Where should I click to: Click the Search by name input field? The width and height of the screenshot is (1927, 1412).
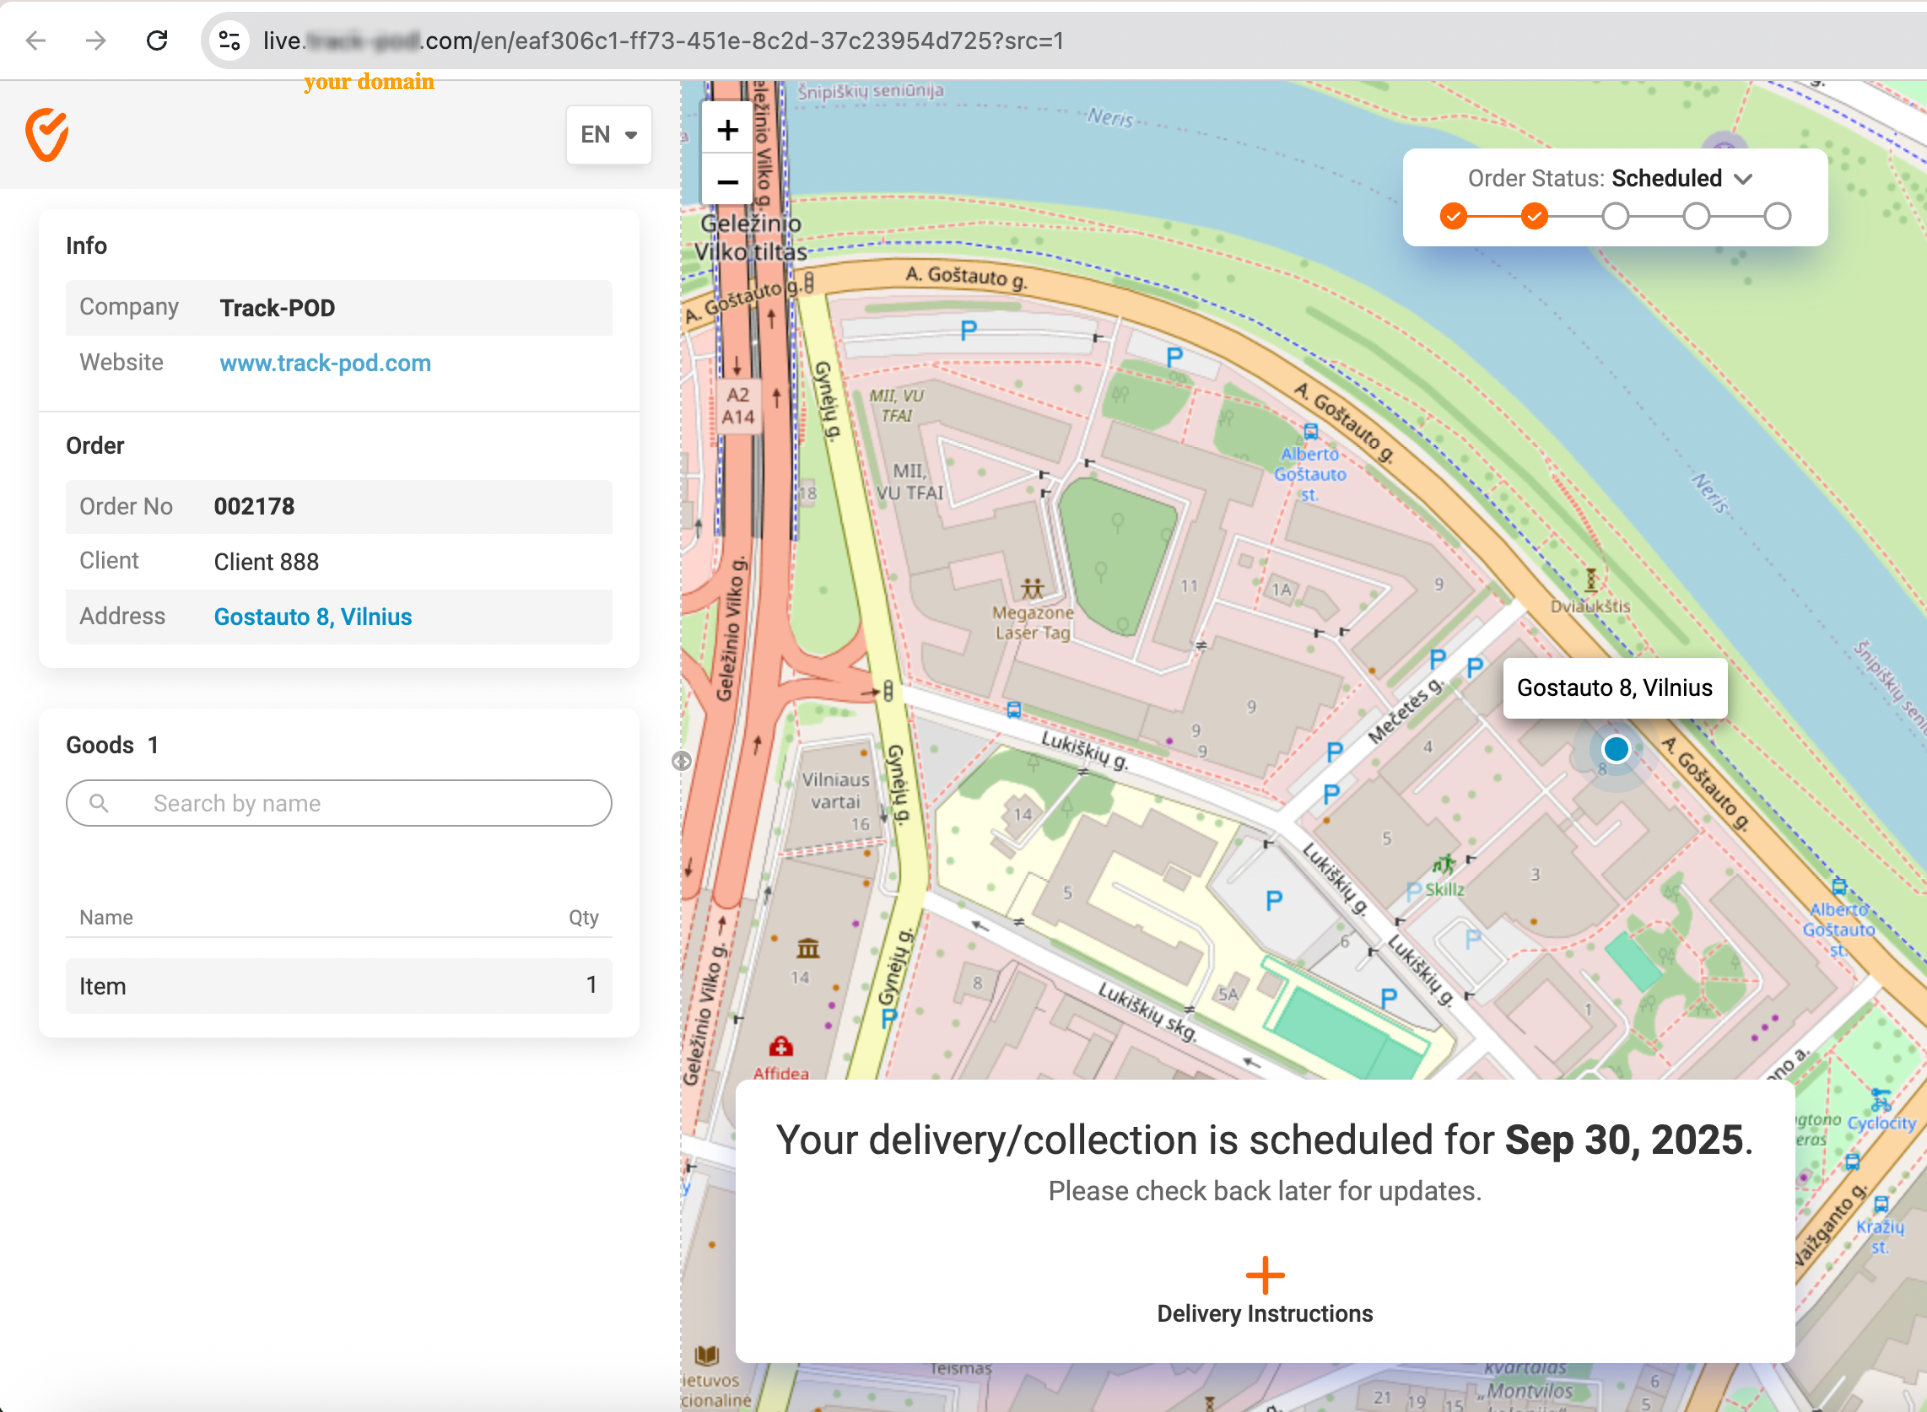point(338,803)
